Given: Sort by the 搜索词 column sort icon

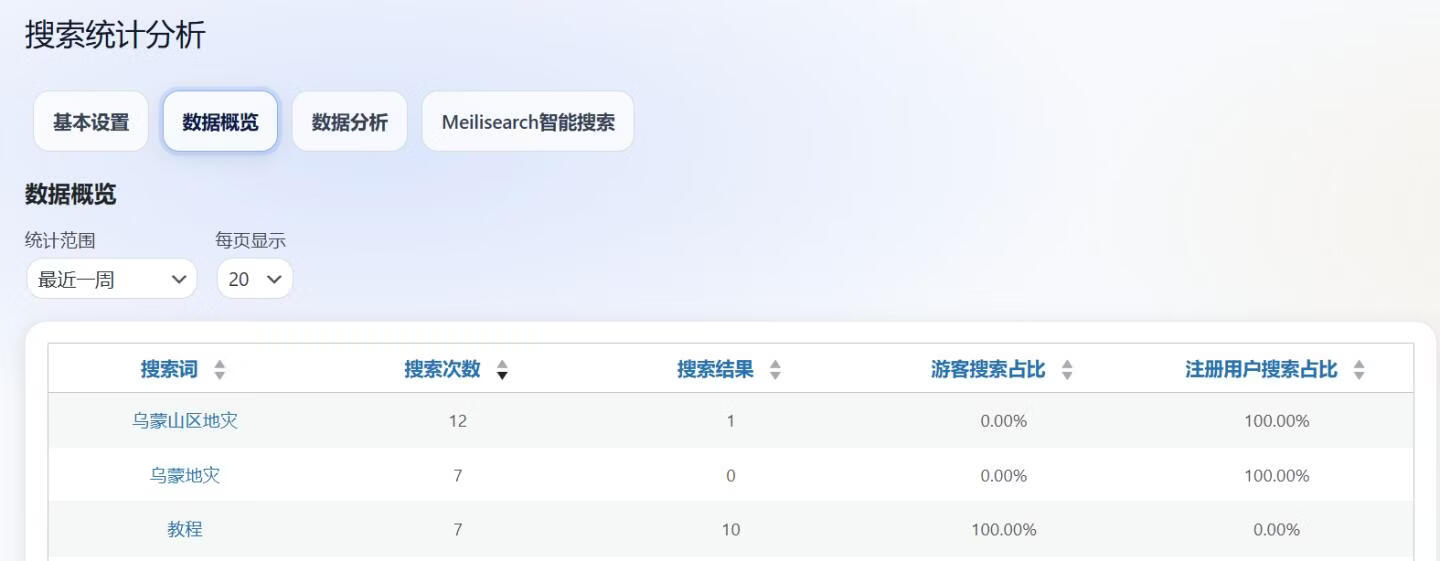Looking at the screenshot, I should [x=220, y=370].
